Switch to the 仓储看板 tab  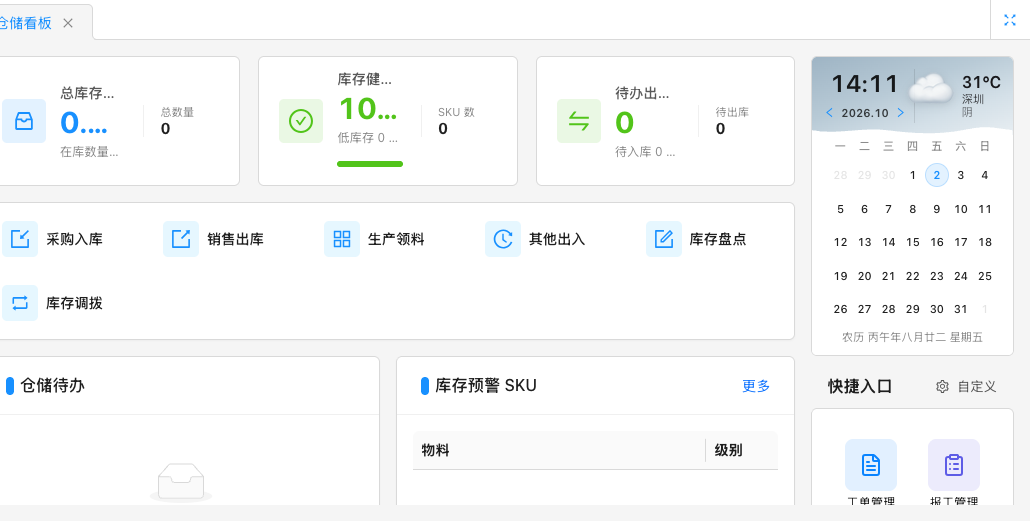pos(25,23)
